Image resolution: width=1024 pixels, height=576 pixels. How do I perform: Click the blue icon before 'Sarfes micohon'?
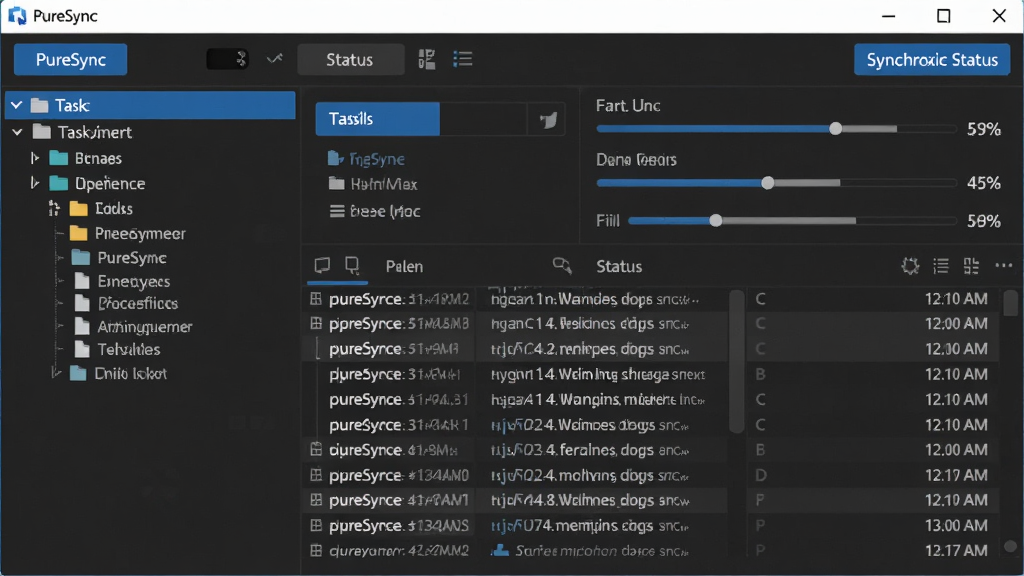500,551
